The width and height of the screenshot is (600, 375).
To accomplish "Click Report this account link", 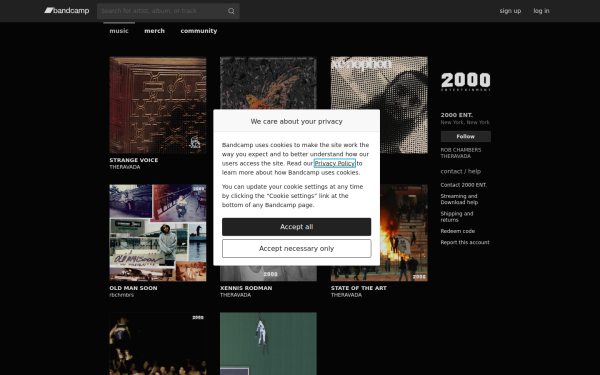I will pyautogui.click(x=465, y=242).
